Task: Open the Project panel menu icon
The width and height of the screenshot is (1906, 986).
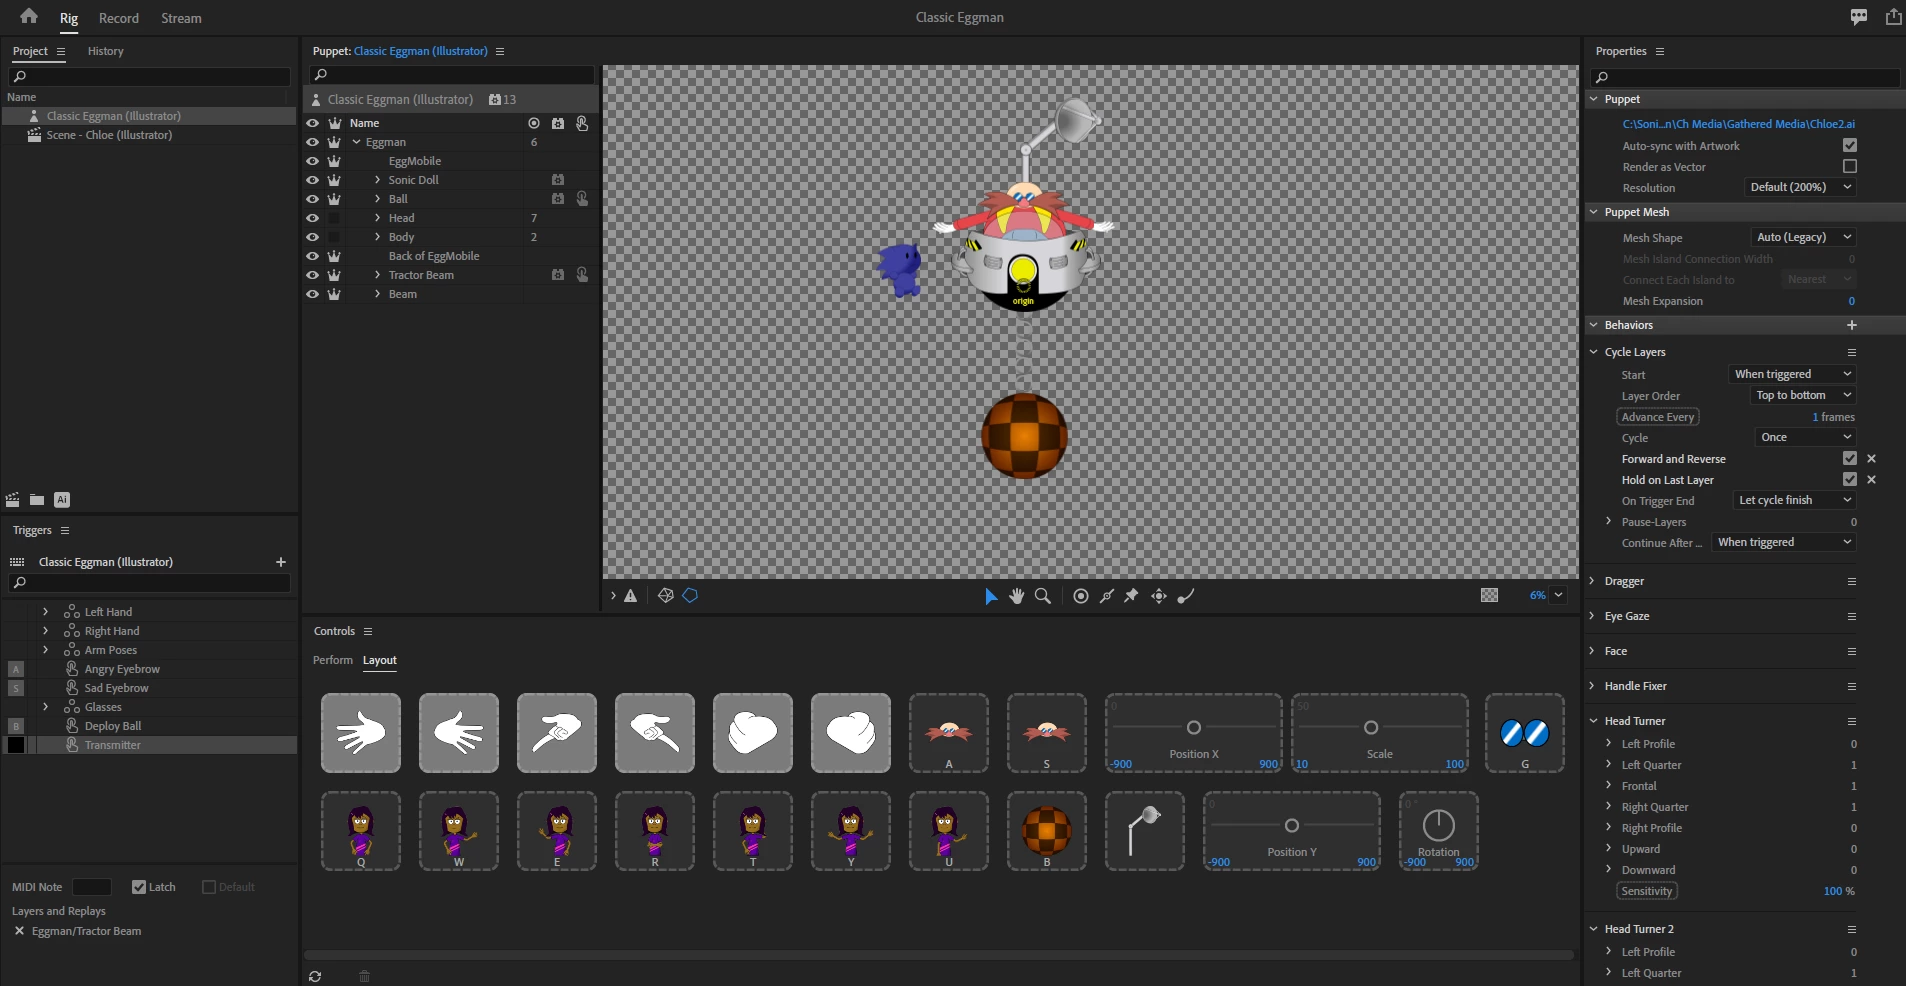Action: point(61,51)
